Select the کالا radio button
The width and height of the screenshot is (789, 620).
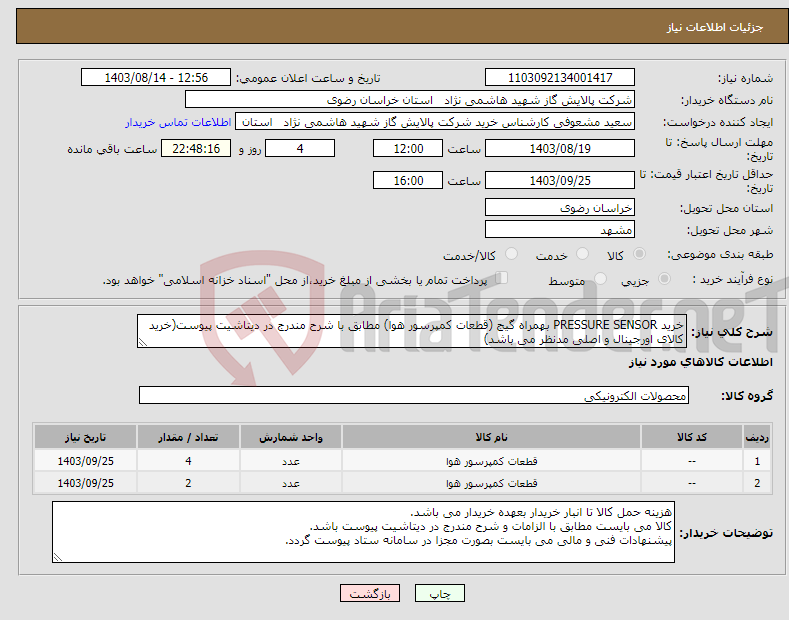[639, 254]
